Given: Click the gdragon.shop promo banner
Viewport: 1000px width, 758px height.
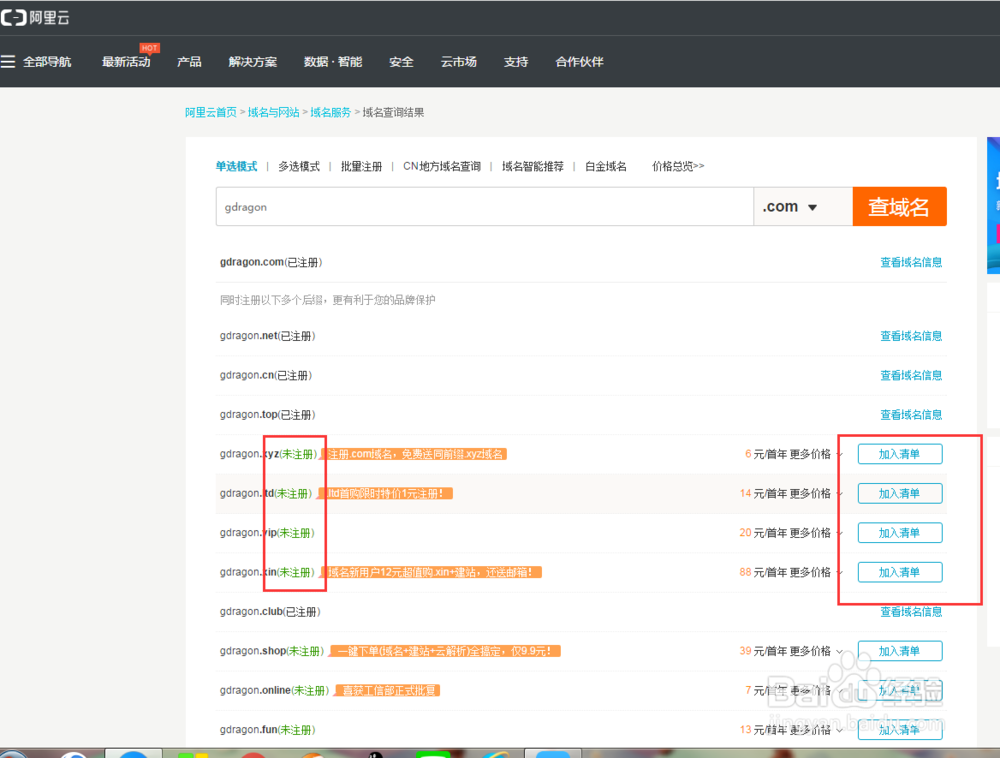Looking at the screenshot, I should pos(445,651).
